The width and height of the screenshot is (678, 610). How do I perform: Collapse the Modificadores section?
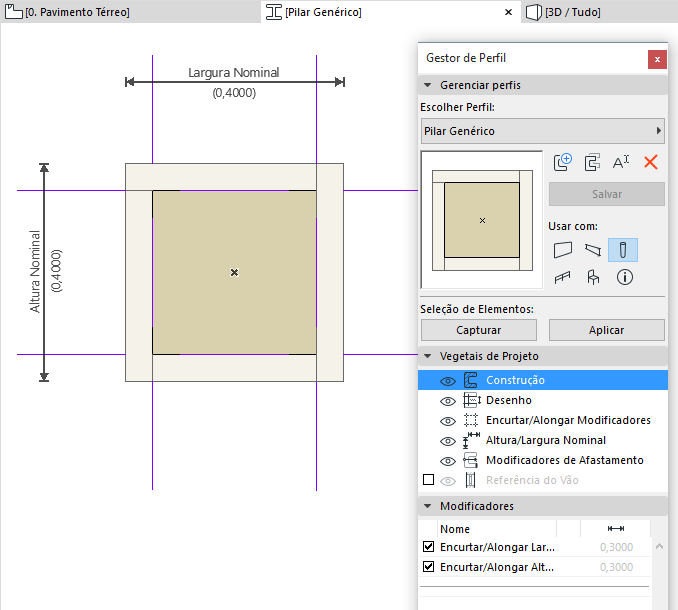coord(427,506)
